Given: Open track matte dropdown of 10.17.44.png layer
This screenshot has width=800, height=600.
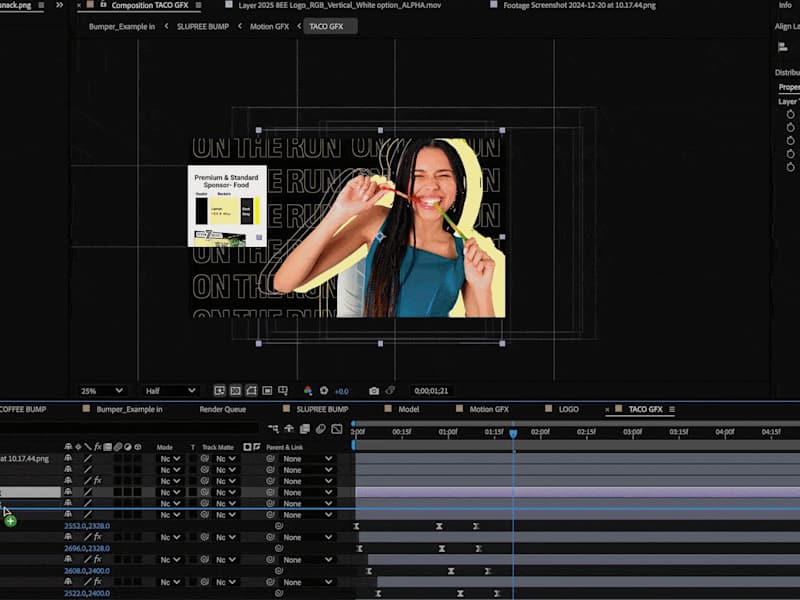Looking at the screenshot, I should (226, 459).
